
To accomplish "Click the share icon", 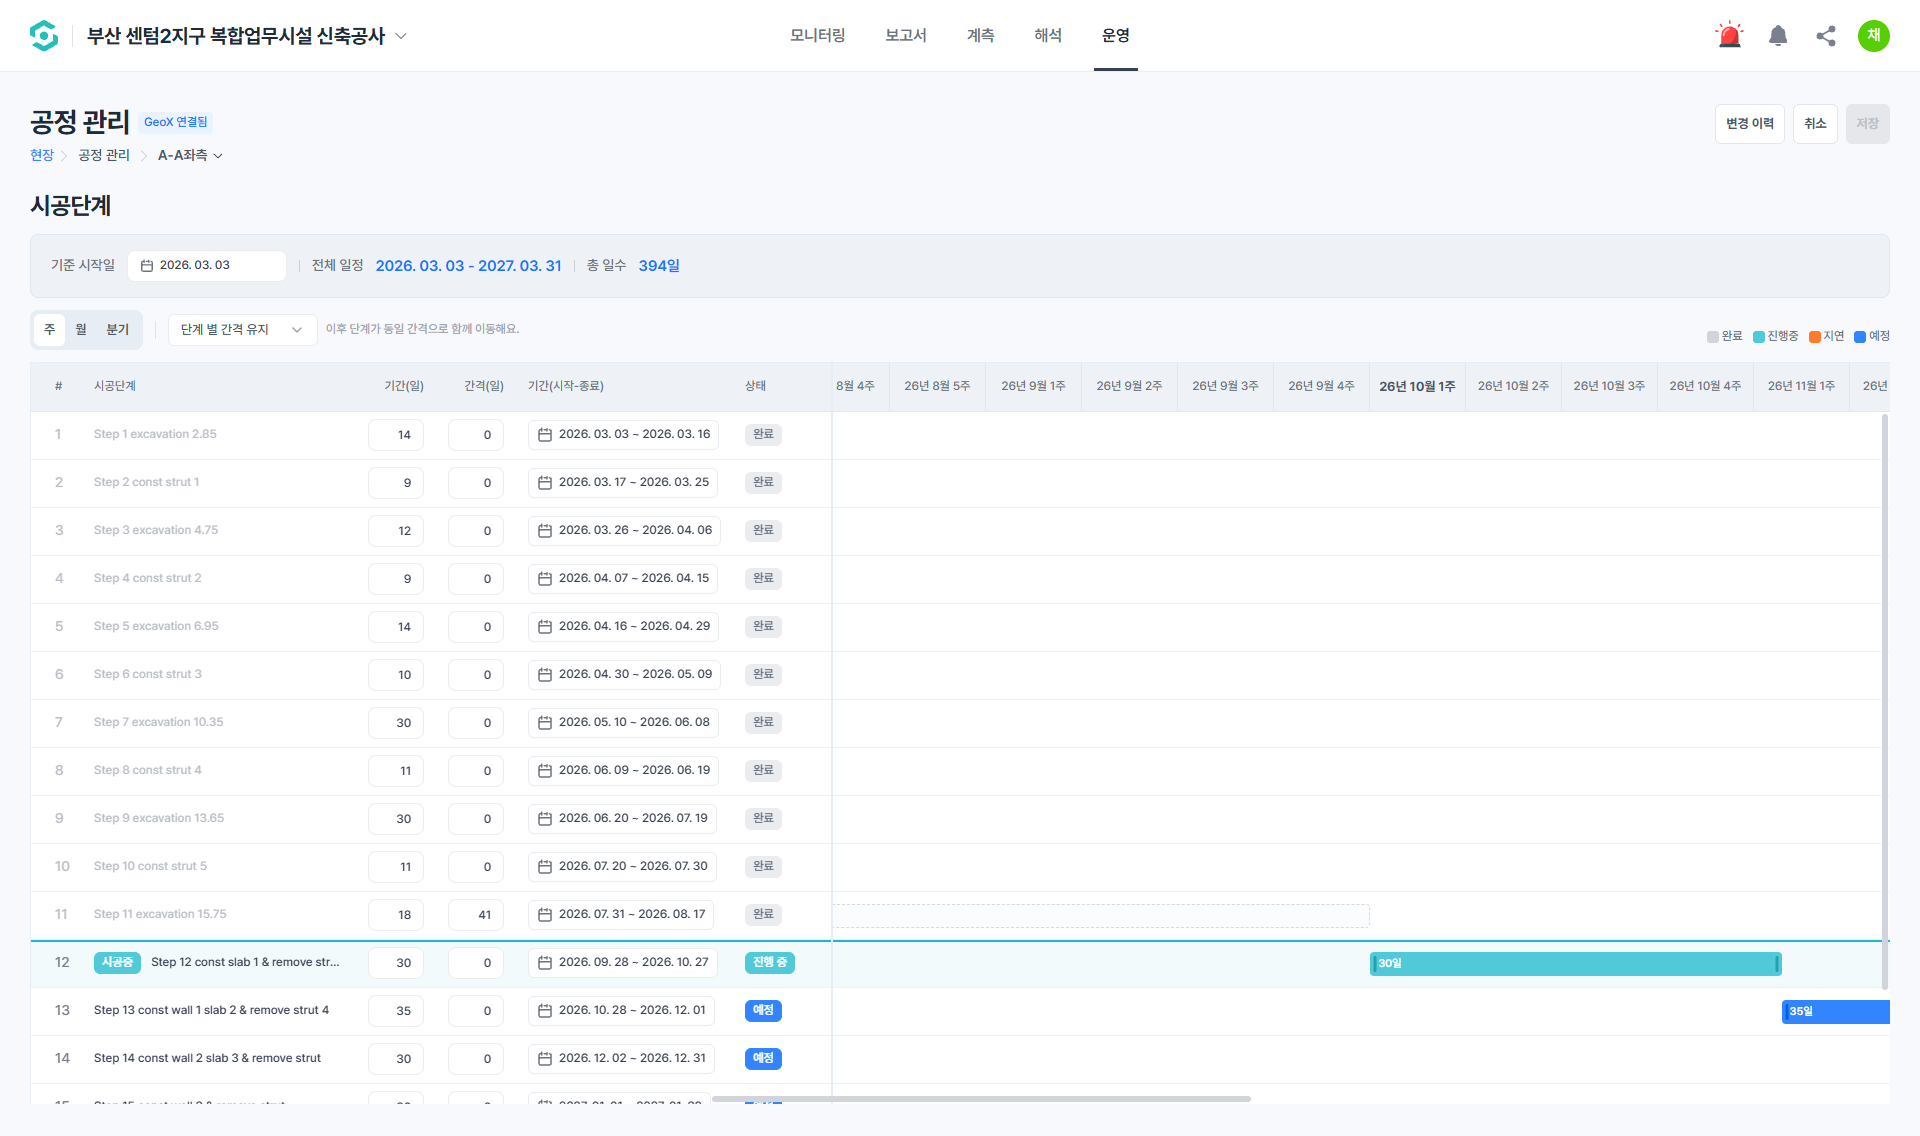I will tap(1826, 36).
